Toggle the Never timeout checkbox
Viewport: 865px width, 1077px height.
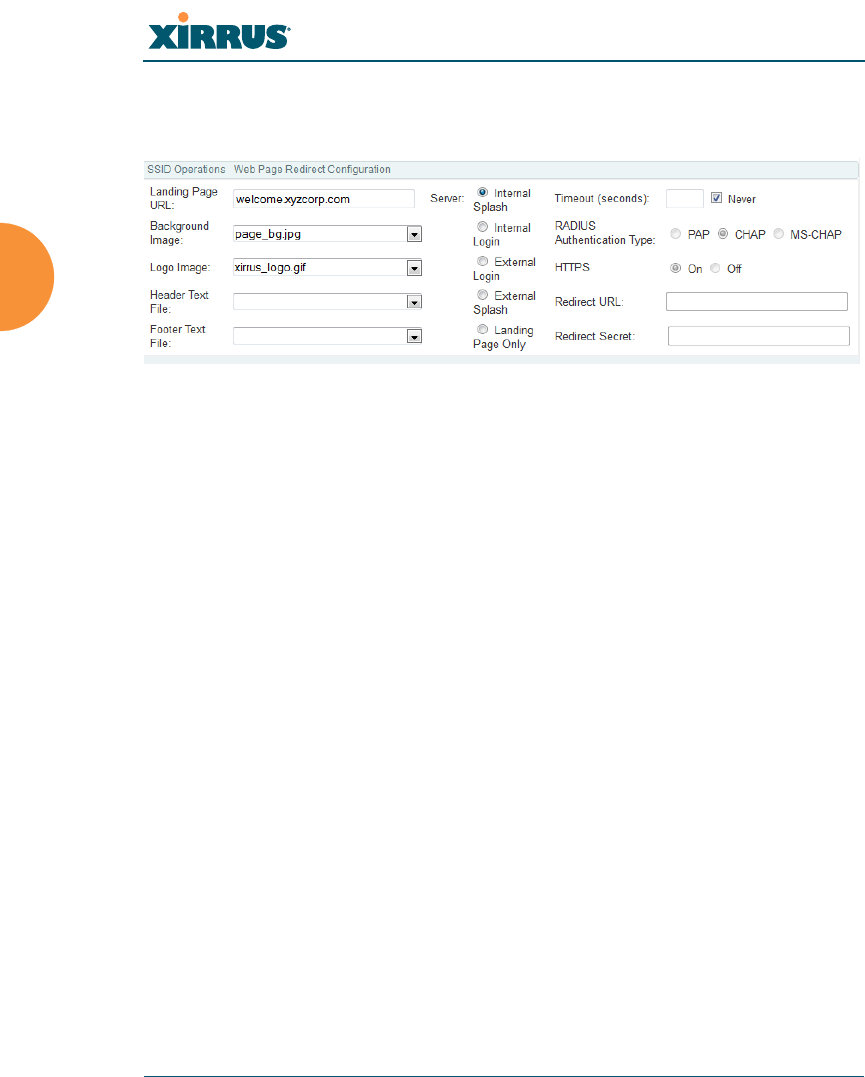click(717, 198)
